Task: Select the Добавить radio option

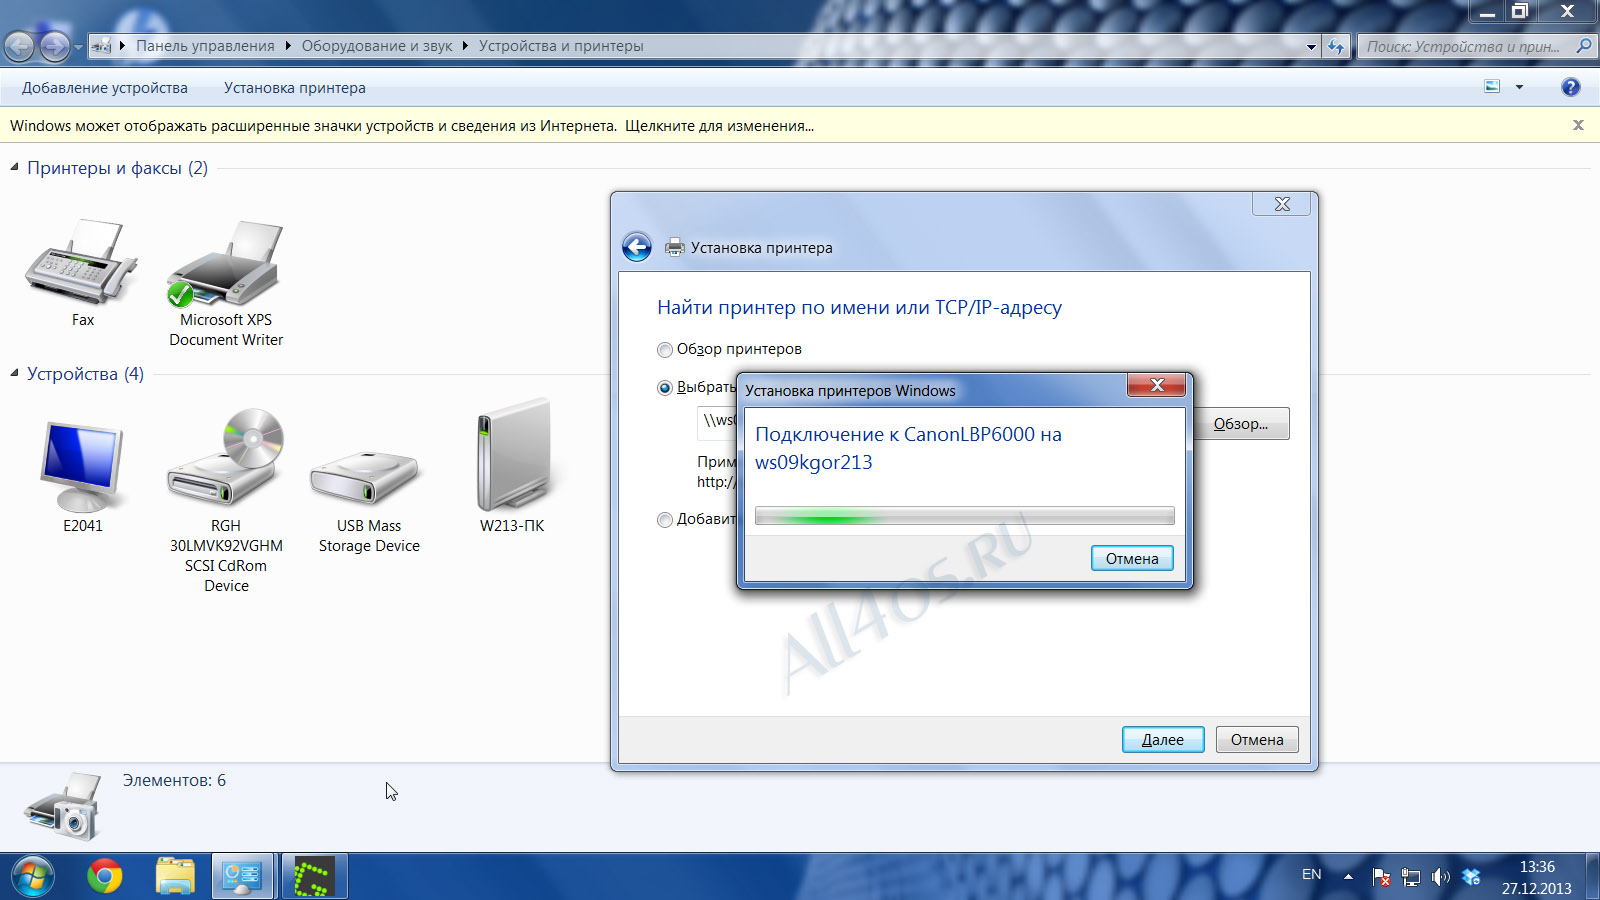Action: point(665,520)
